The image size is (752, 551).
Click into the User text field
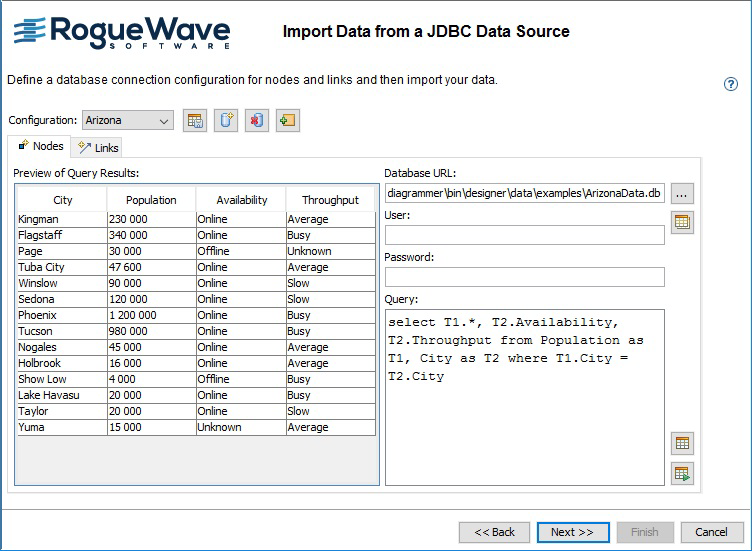(x=524, y=235)
